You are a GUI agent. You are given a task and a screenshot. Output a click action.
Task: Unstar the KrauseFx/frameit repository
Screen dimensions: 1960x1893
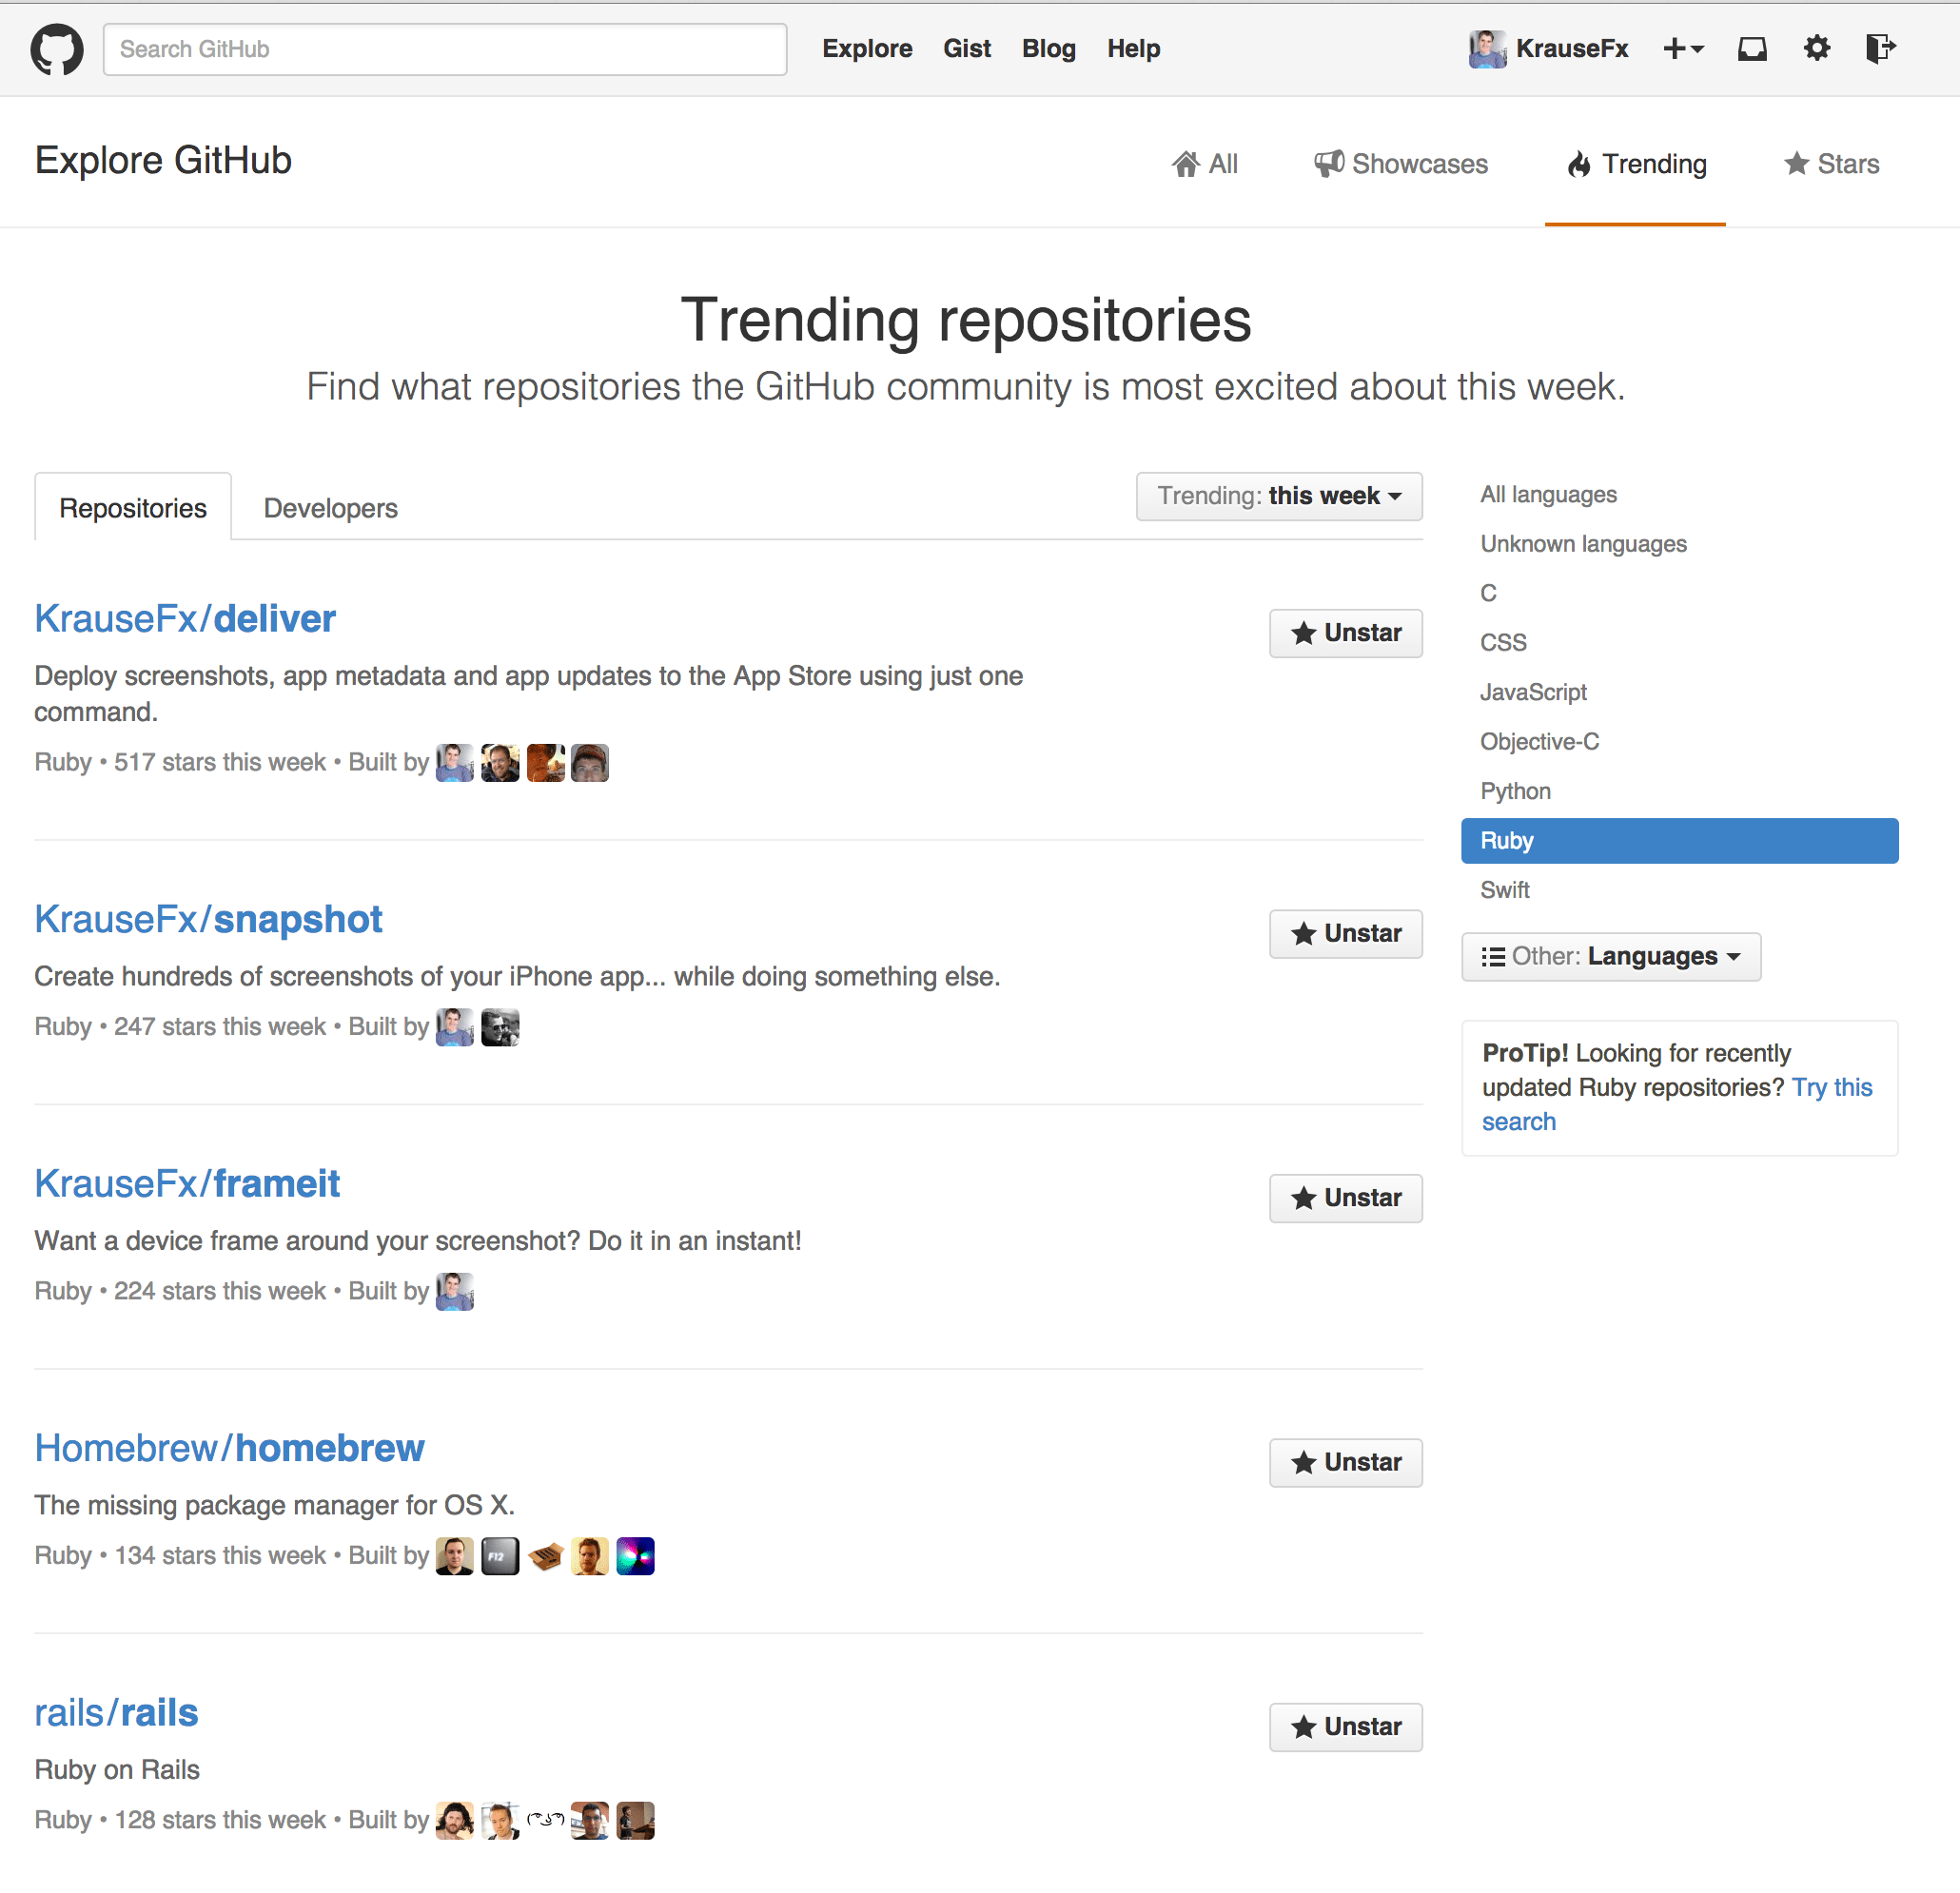point(1346,1198)
